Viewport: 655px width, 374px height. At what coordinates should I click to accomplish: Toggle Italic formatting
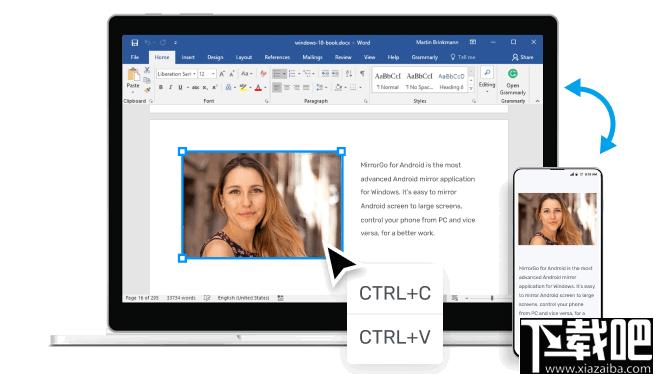170,87
